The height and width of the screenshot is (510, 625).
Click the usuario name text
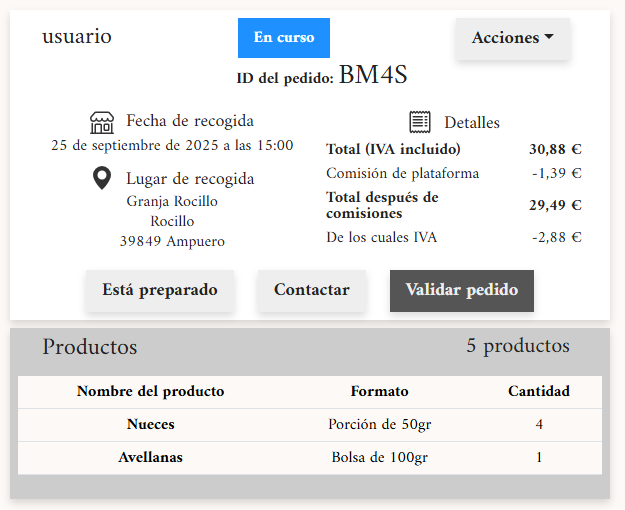(77, 36)
